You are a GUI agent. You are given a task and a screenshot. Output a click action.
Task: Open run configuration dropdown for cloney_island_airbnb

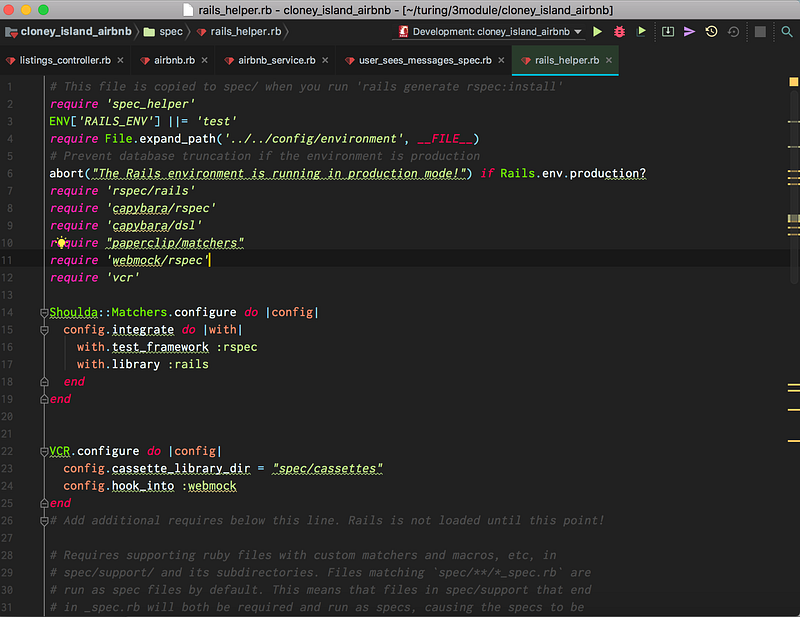click(x=489, y=32)
